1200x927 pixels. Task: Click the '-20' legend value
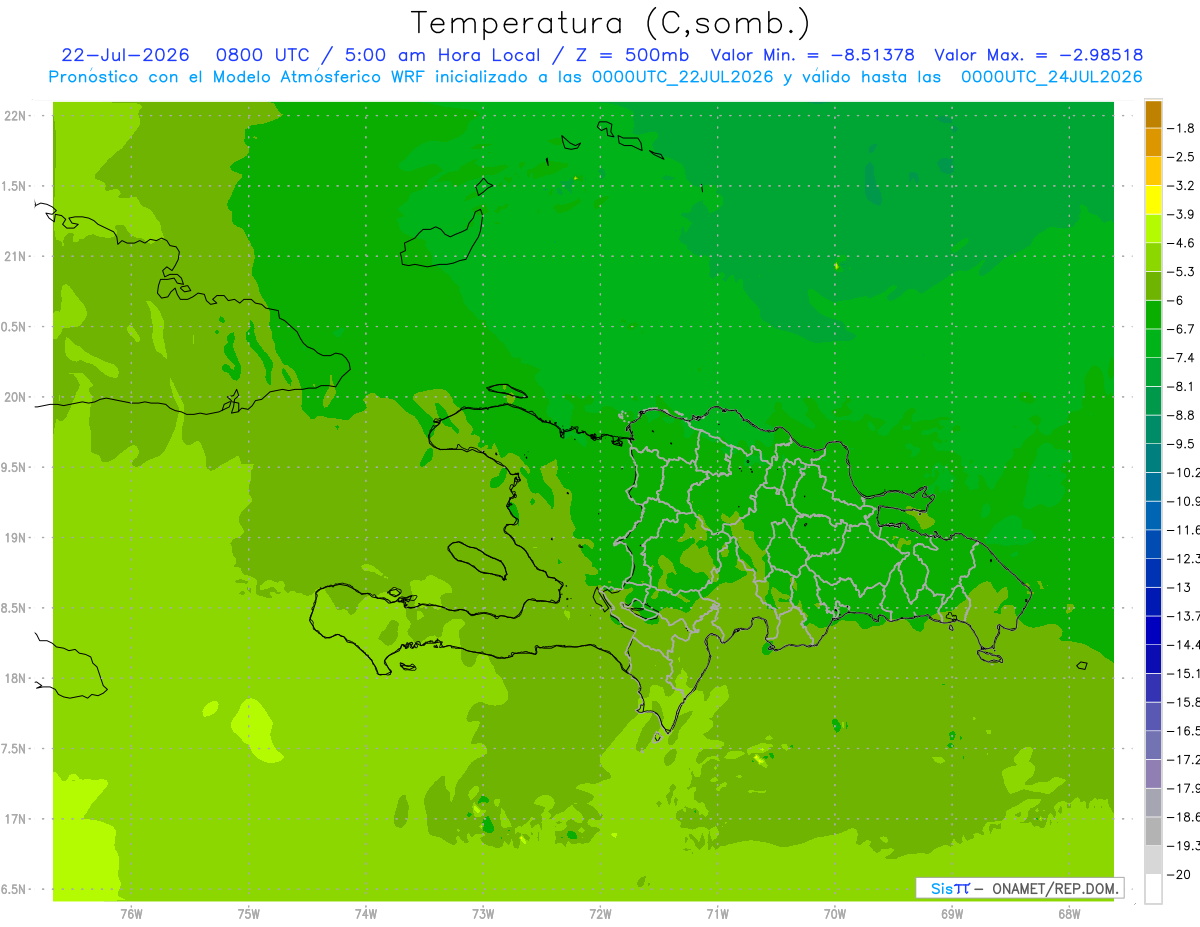1178,874
